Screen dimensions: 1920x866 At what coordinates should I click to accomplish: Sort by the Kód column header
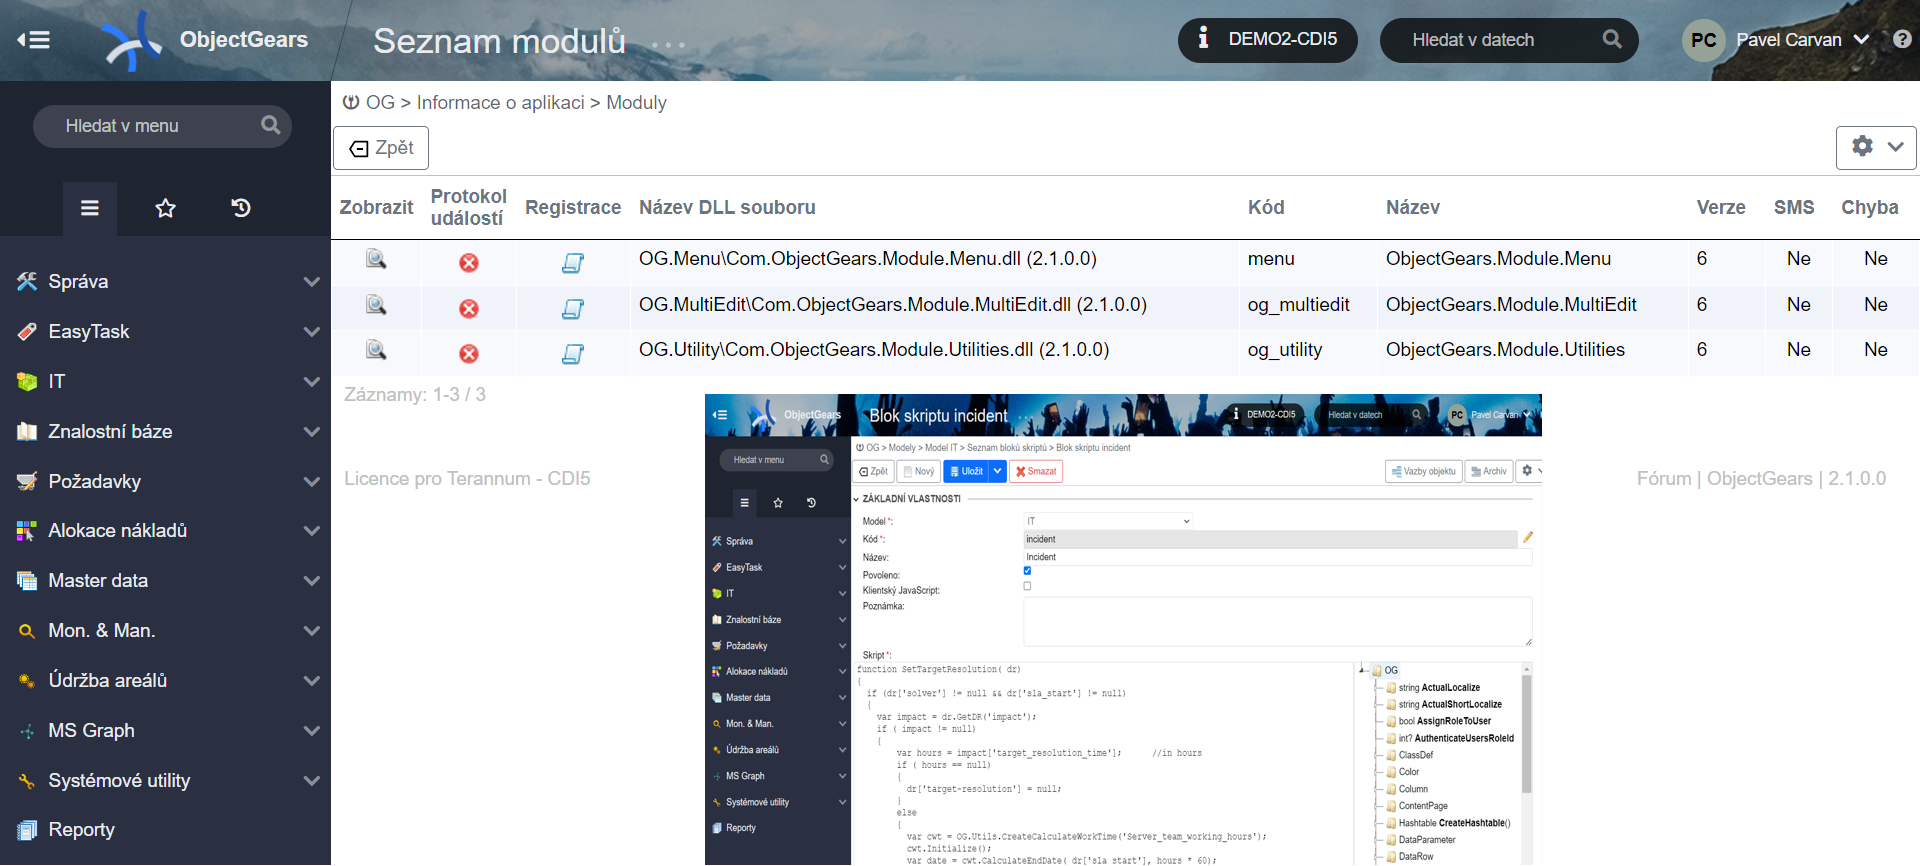tap(1266, 208)
